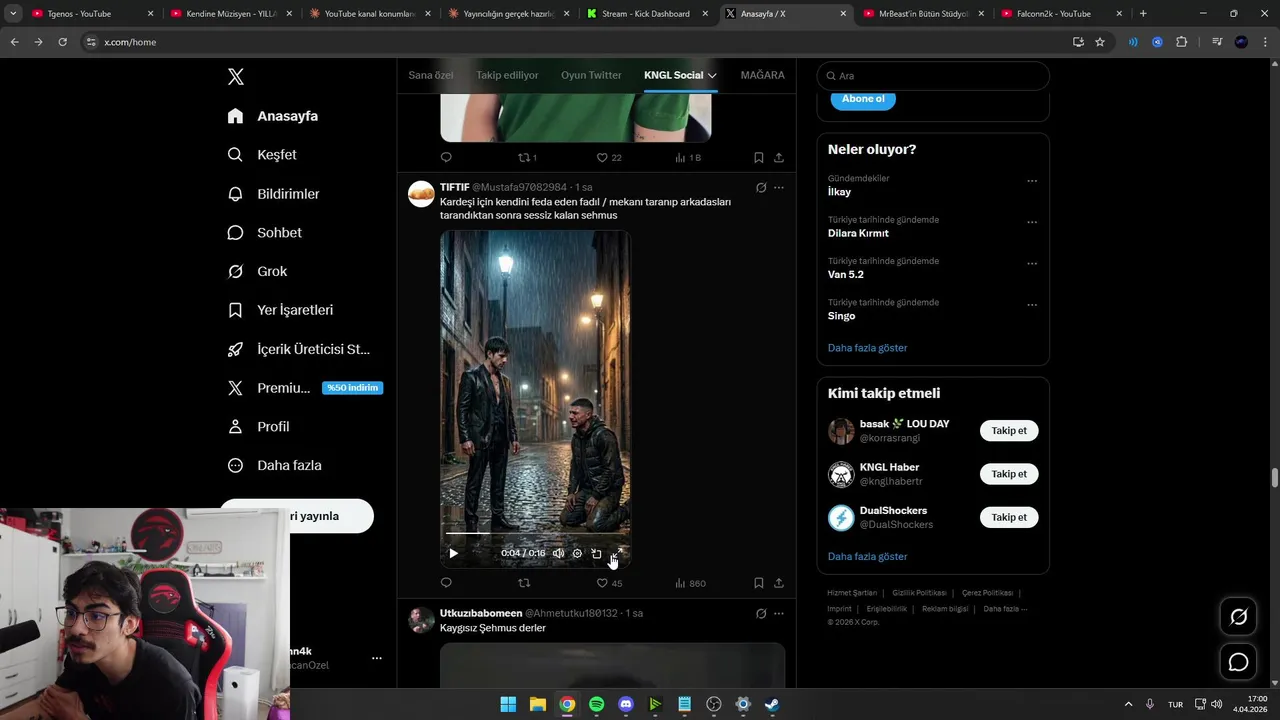
Task: Open floating Grok button
Action: point(1238,617)
